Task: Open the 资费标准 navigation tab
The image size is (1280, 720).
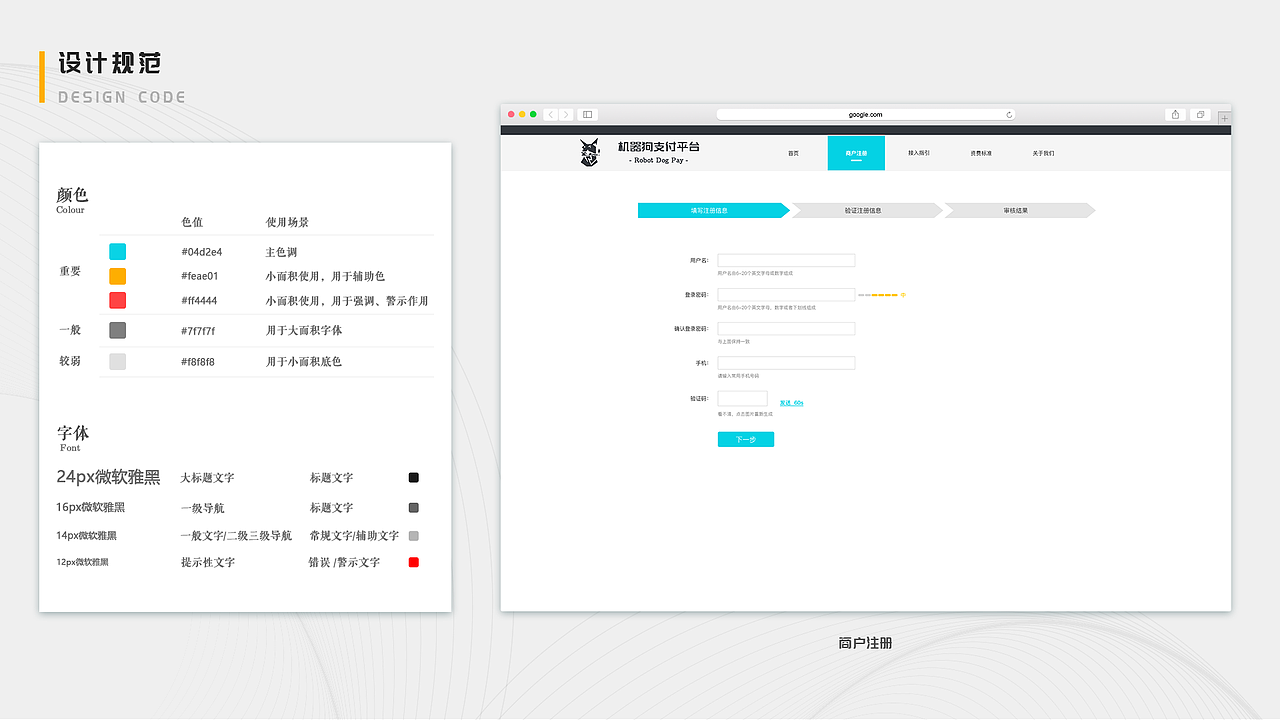Action: click(x=981, y=153)
